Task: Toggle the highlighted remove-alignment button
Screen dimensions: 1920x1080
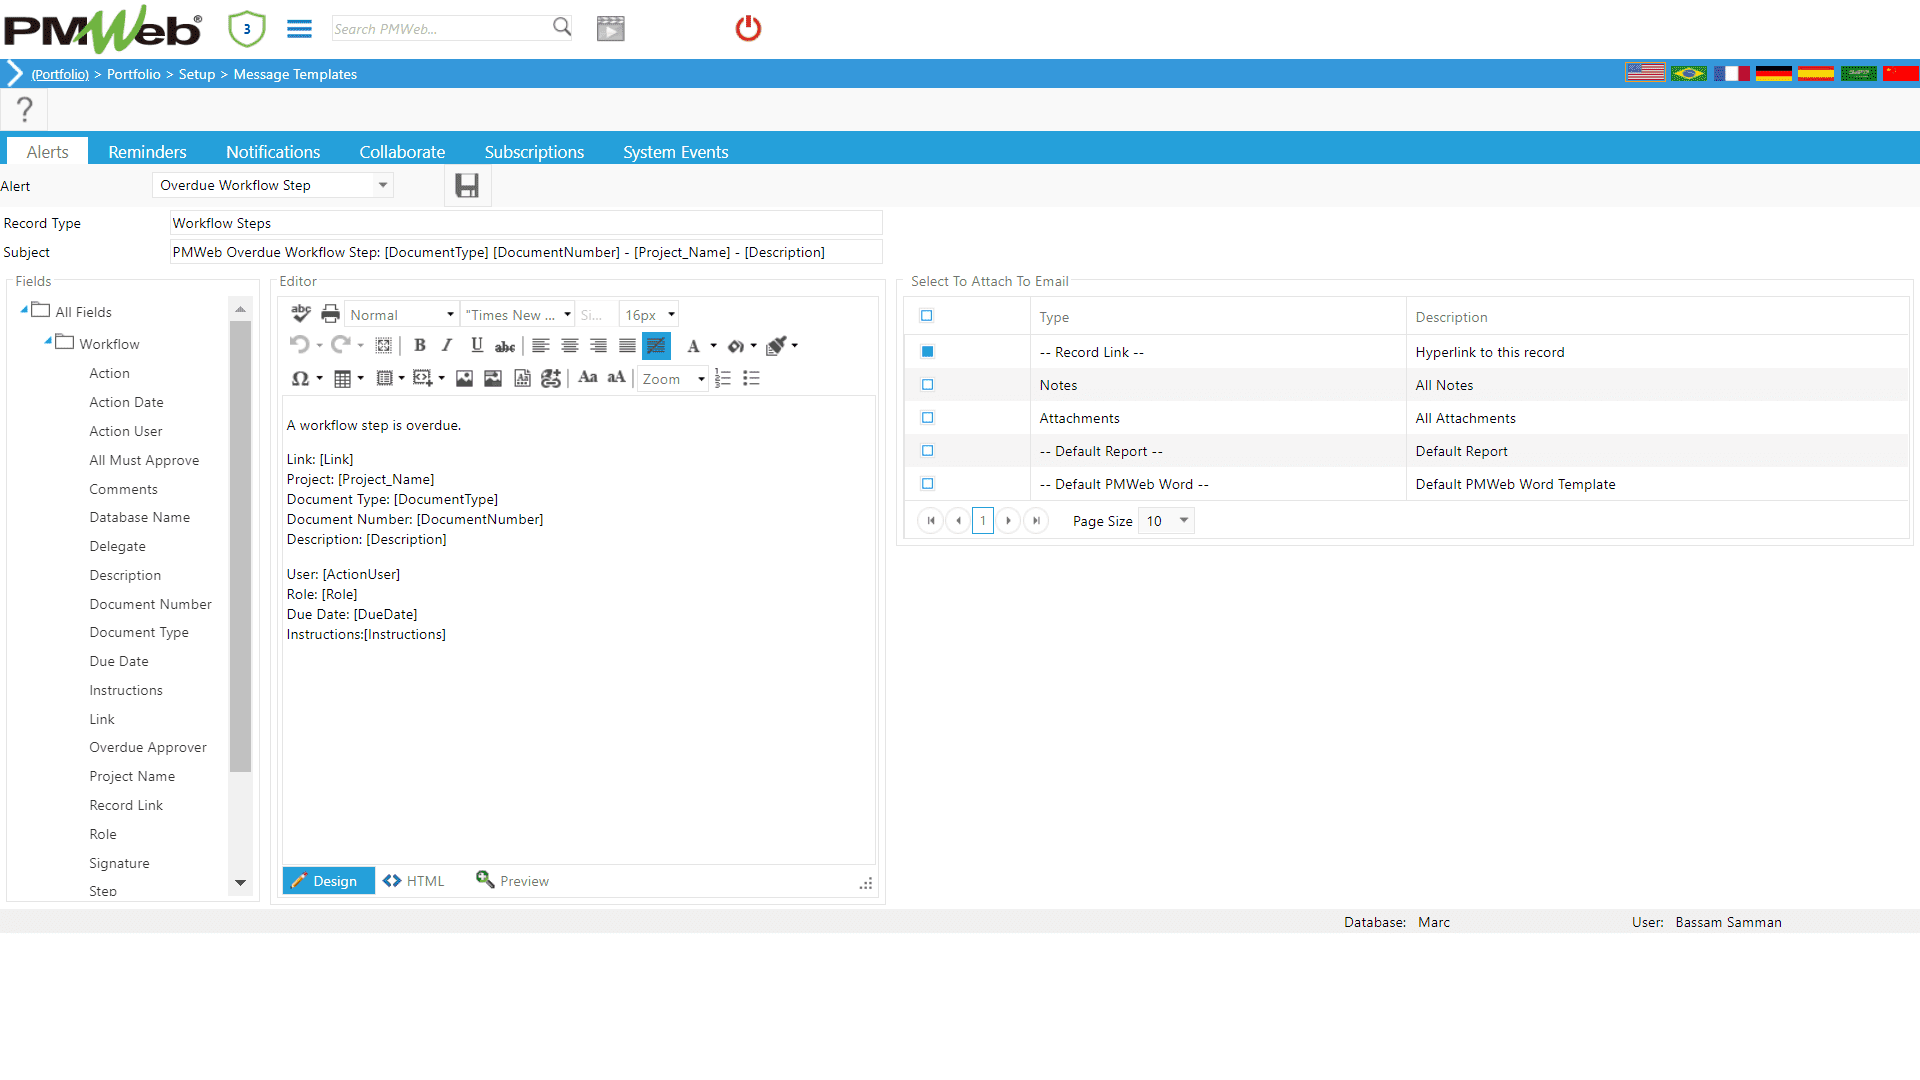Action: pos(656,345)
